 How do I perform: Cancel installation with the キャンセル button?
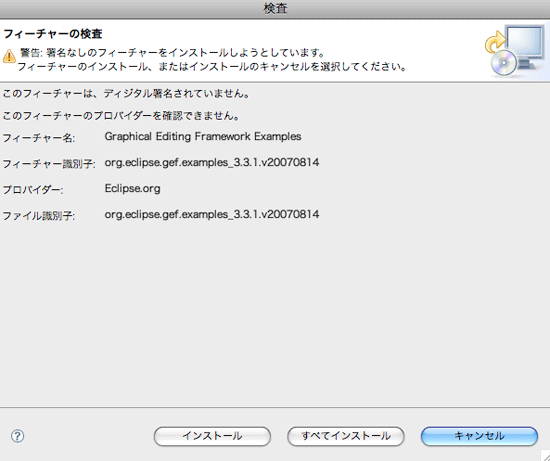pos(479,436)
